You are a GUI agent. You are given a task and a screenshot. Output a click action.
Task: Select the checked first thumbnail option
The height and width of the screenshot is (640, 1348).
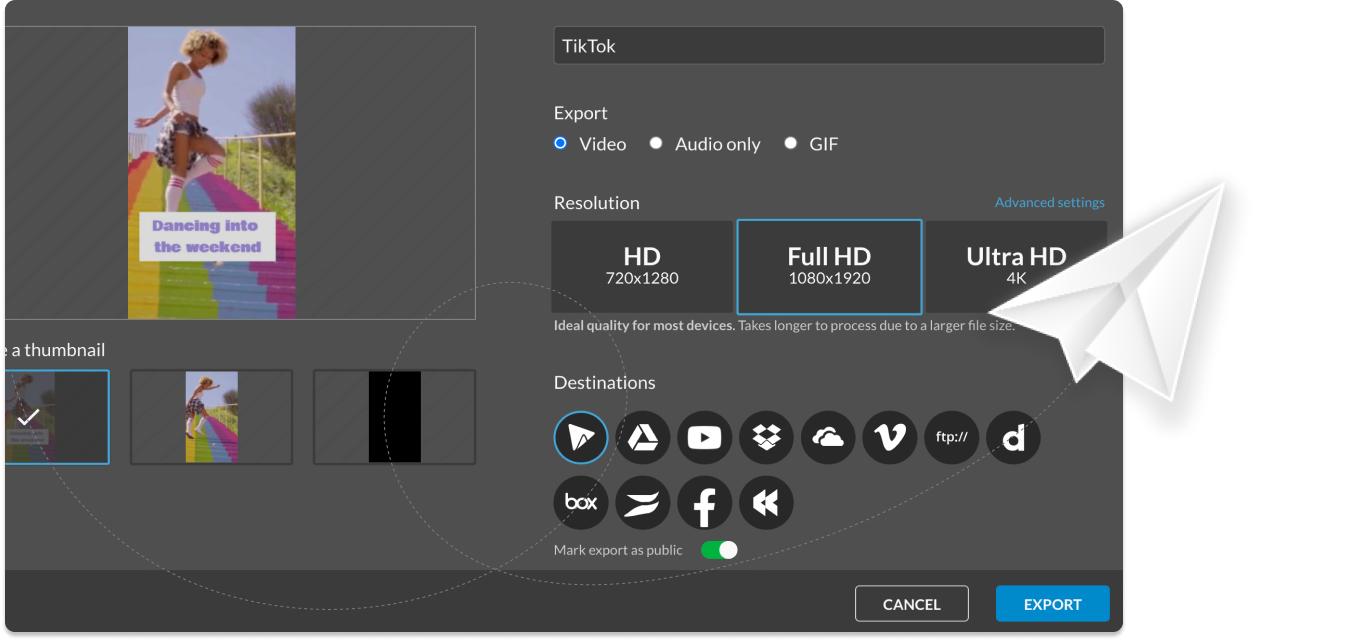coord(56,417)
